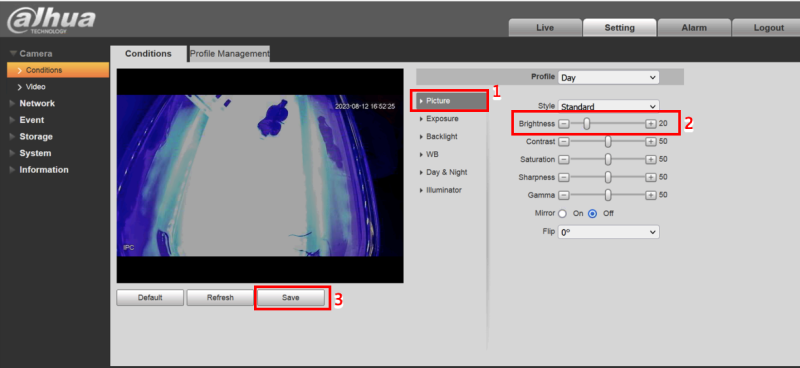Click the Default button

click(x=150, y=298)
